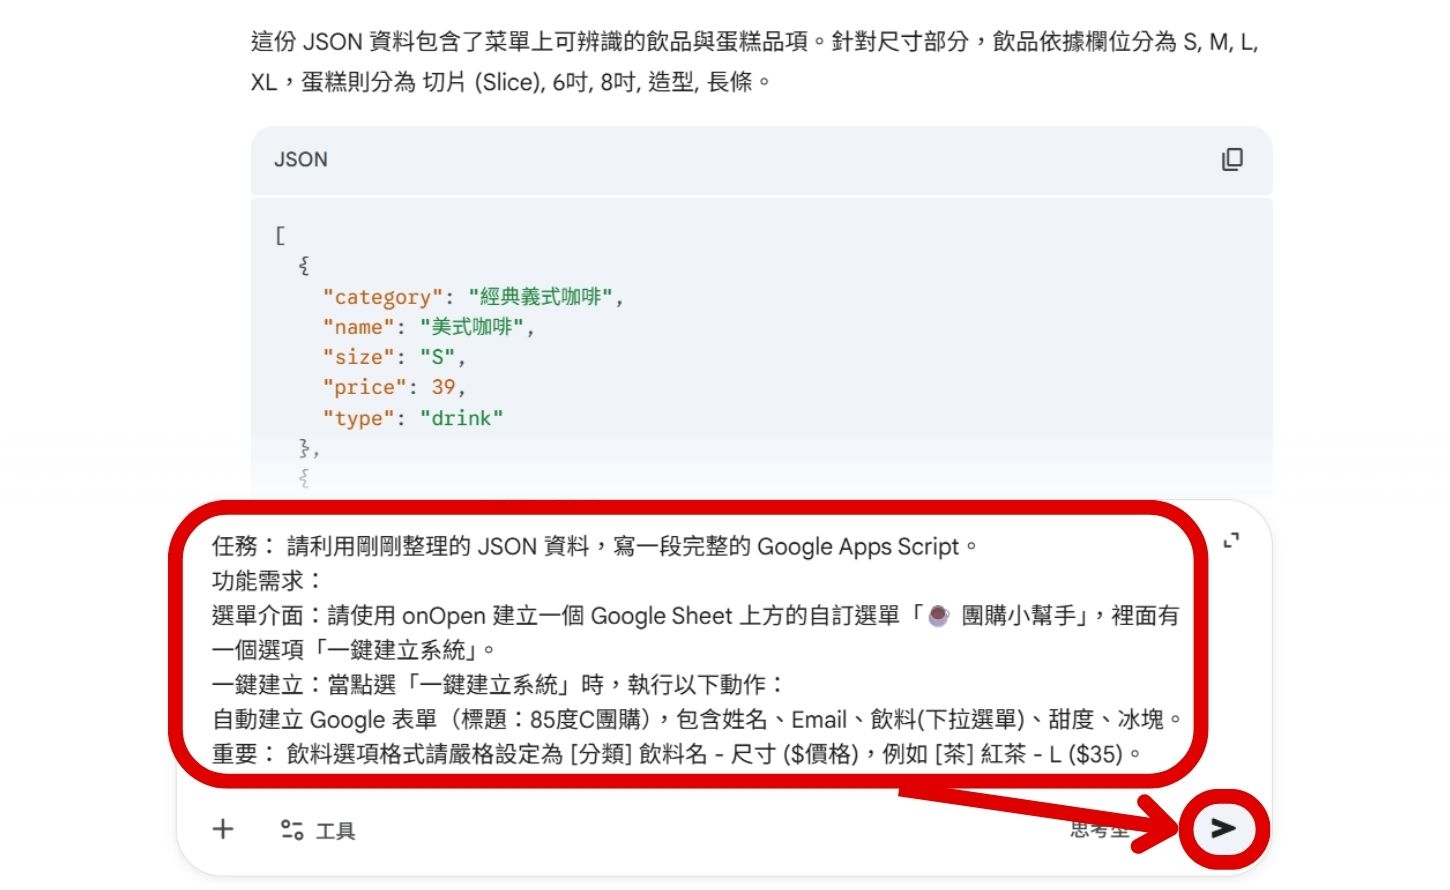
Task: Click the "type": "drink" line
Action: click(413, 418)
